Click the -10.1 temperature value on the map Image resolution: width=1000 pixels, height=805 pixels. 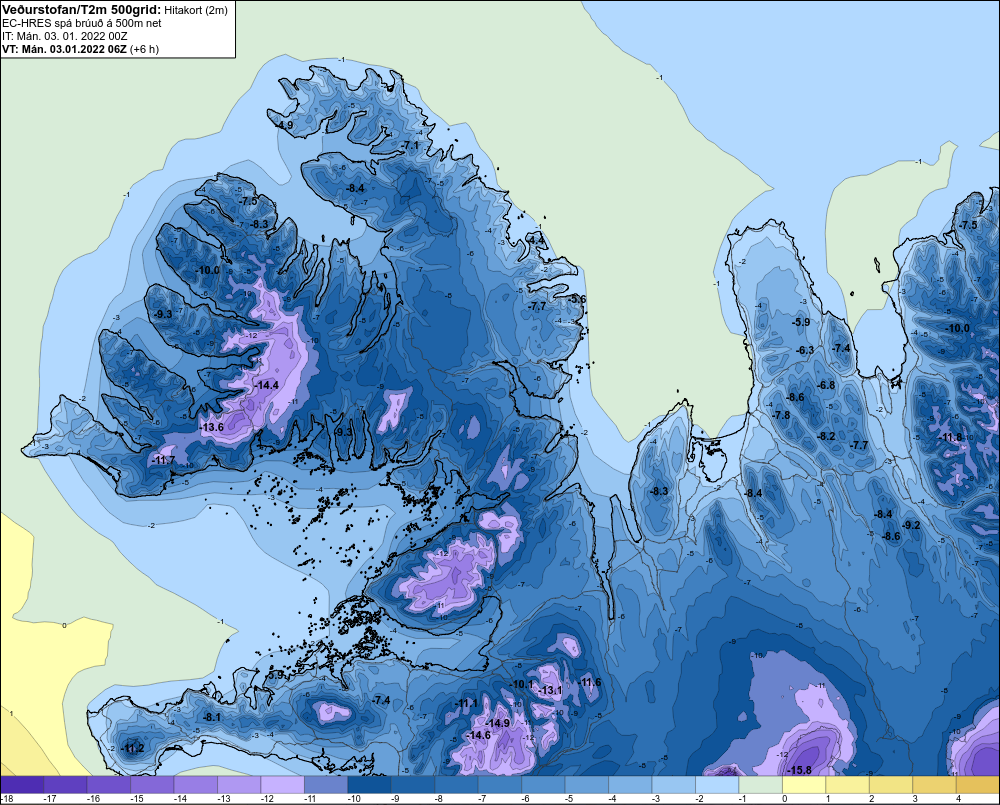pos(520,684)
